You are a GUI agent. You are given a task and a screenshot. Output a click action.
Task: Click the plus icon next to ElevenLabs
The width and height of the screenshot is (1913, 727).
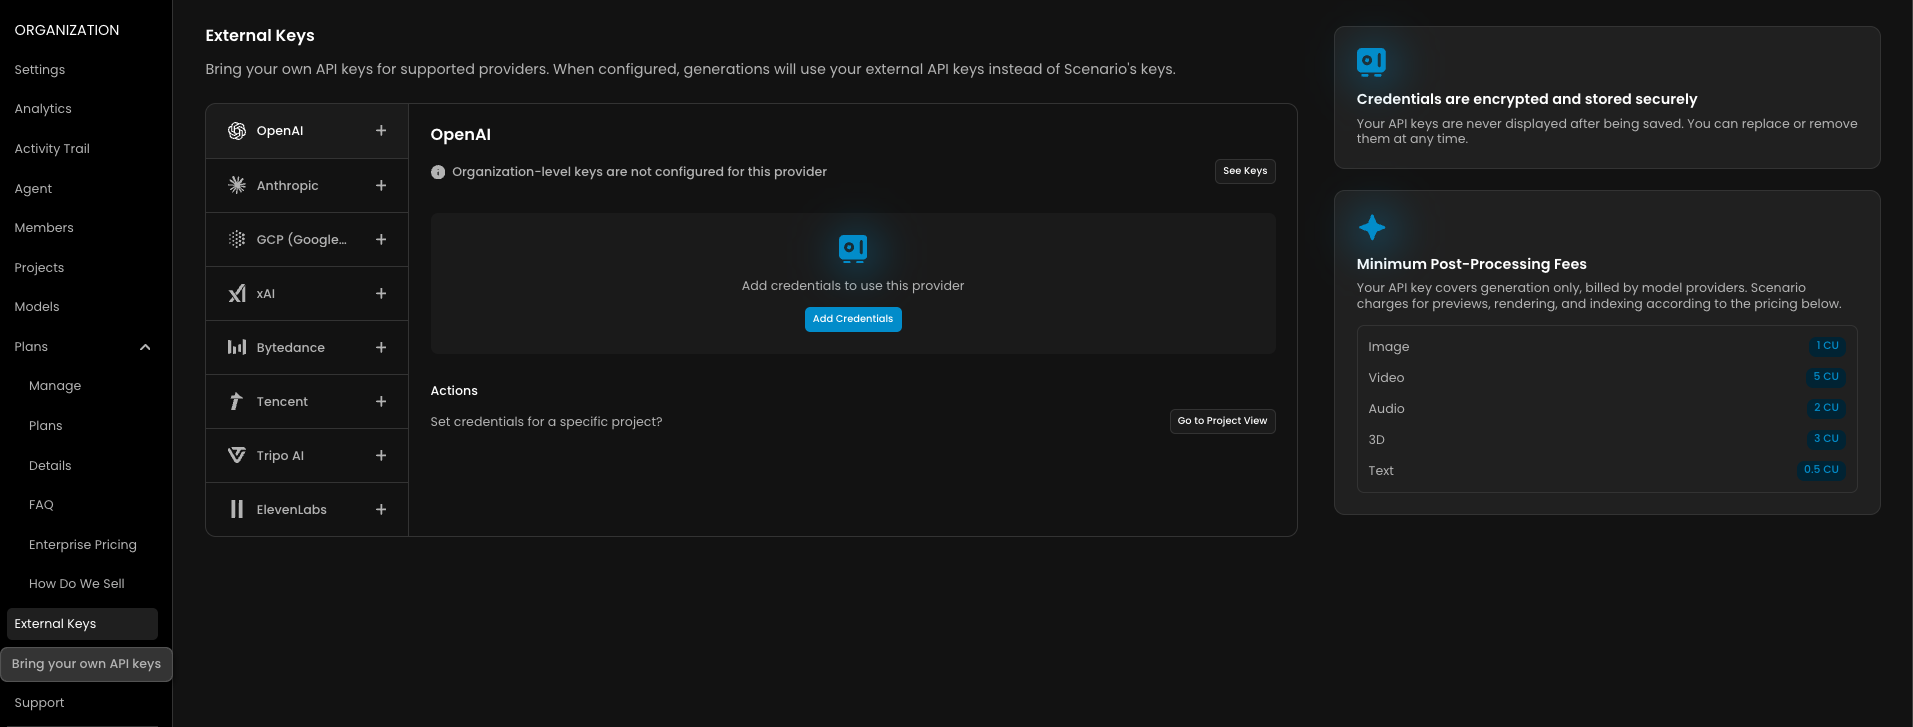381,509
